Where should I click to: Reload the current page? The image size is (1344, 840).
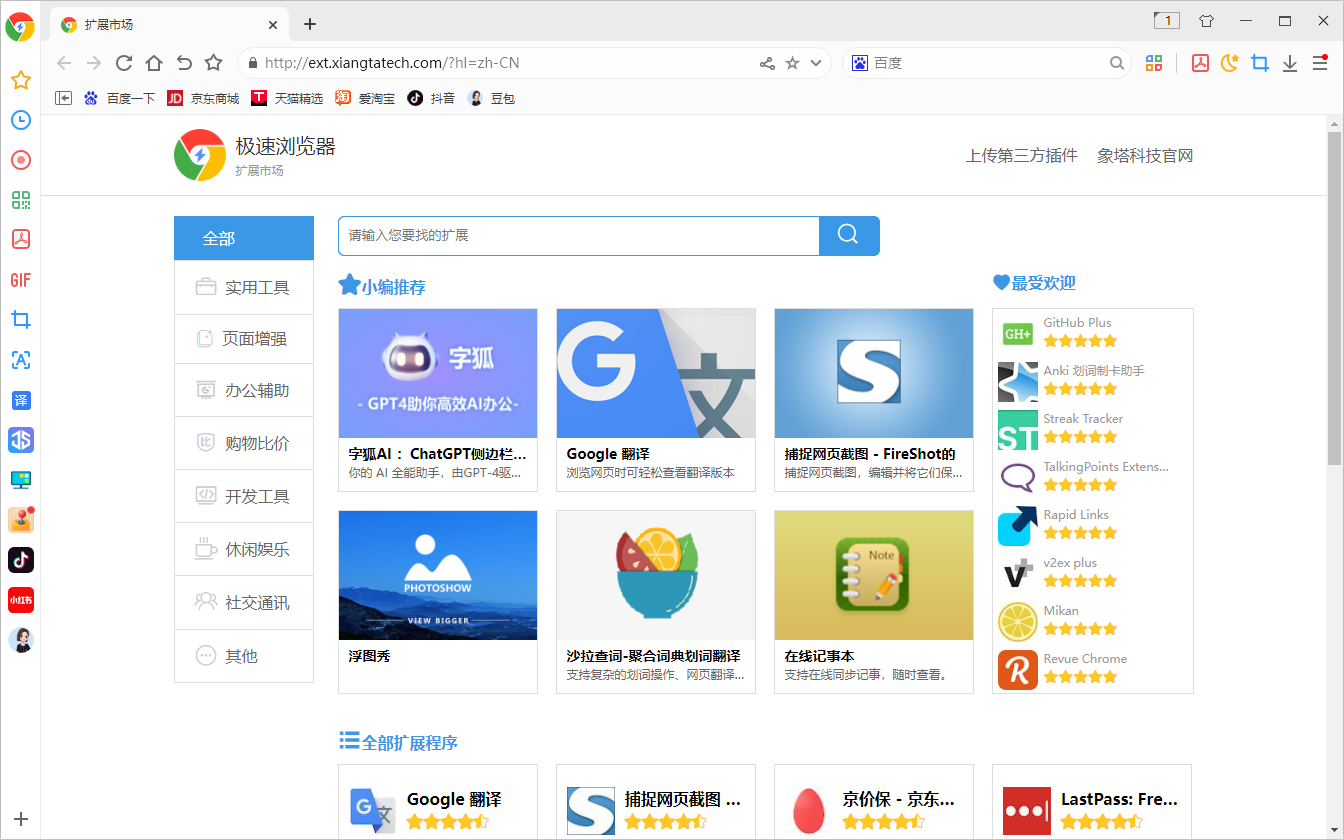coord(124,63)
